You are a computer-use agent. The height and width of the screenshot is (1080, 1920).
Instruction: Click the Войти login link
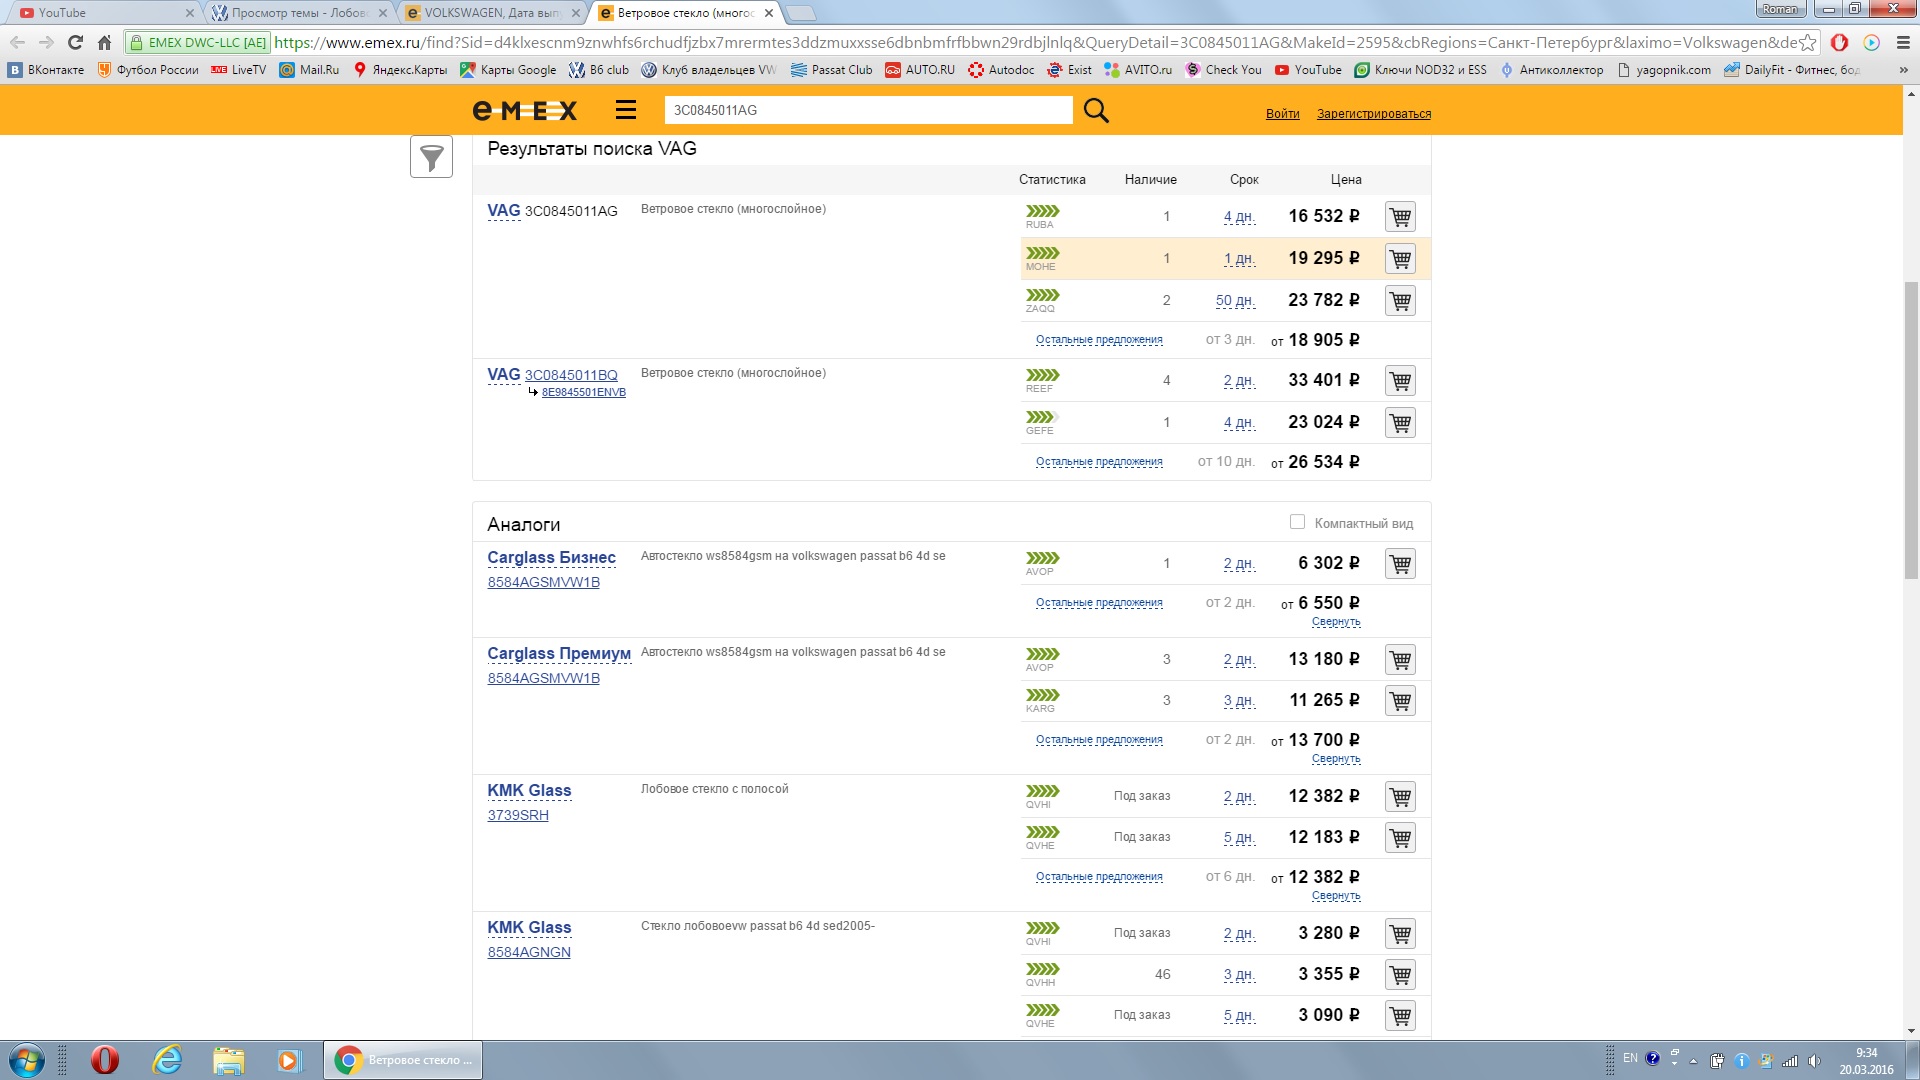(x=1282, y=114)
